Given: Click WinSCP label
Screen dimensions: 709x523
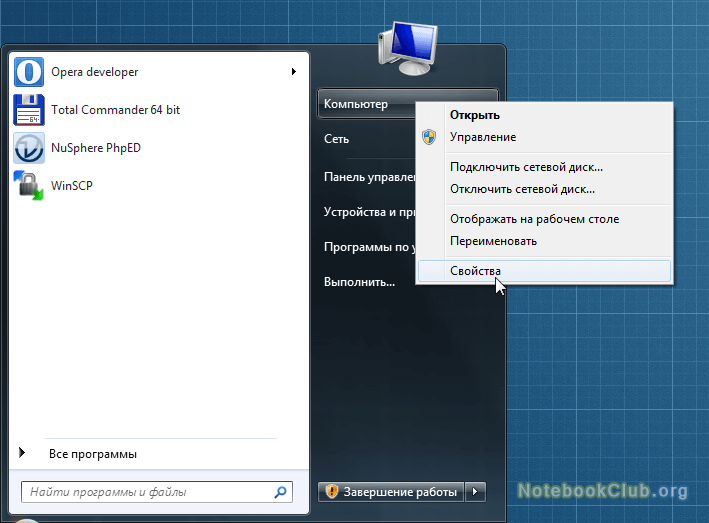Looking at the screenshot, I should pos(72,186).
